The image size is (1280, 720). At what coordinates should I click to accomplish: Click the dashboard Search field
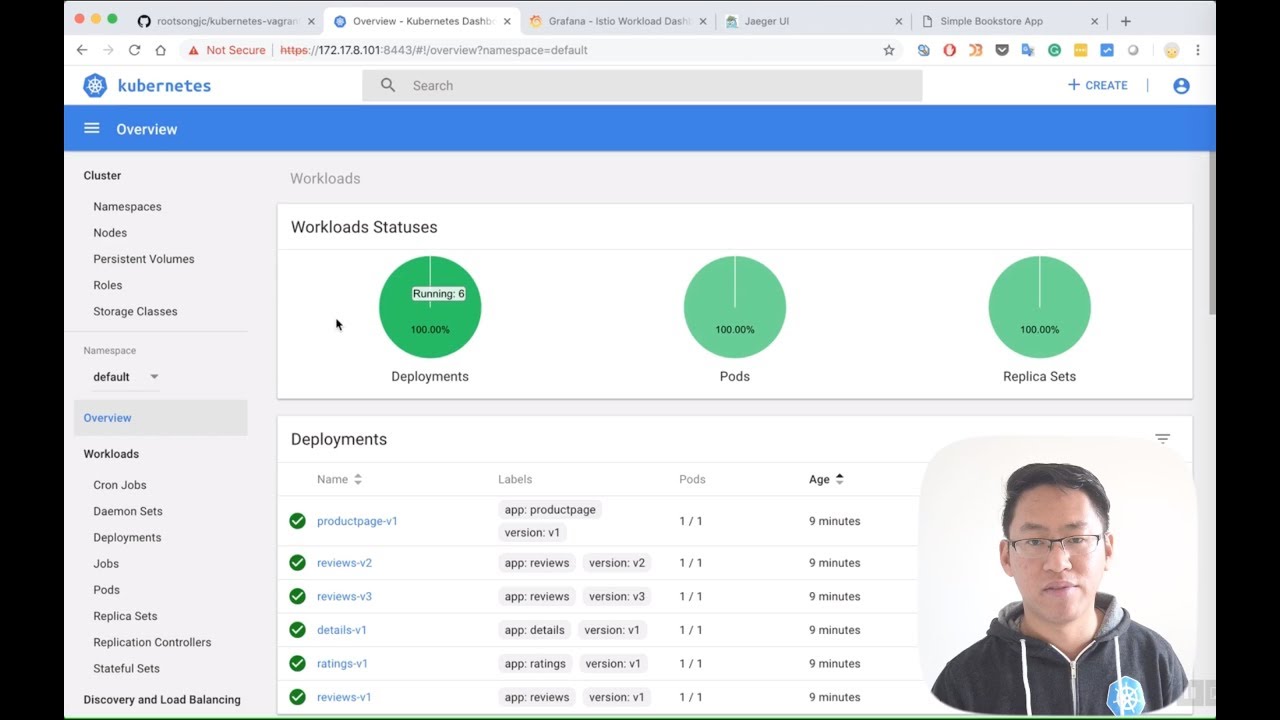click(642, 85)
